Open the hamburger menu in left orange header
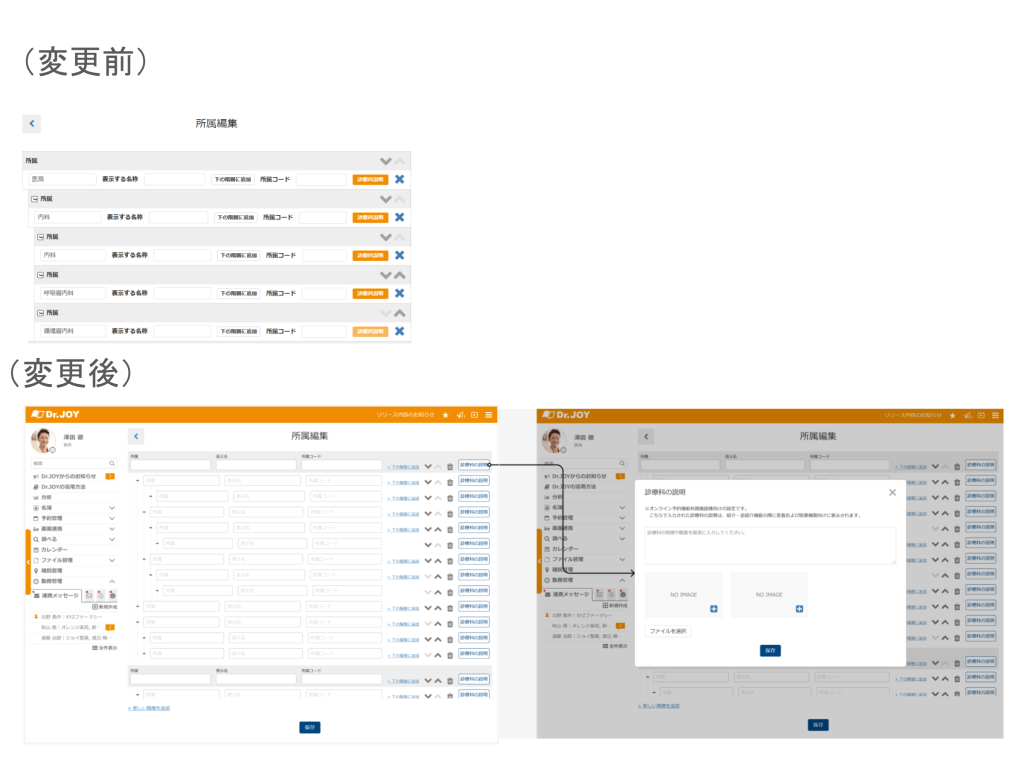The height and width of the screenshot is (768, 1024). [488, 414]
